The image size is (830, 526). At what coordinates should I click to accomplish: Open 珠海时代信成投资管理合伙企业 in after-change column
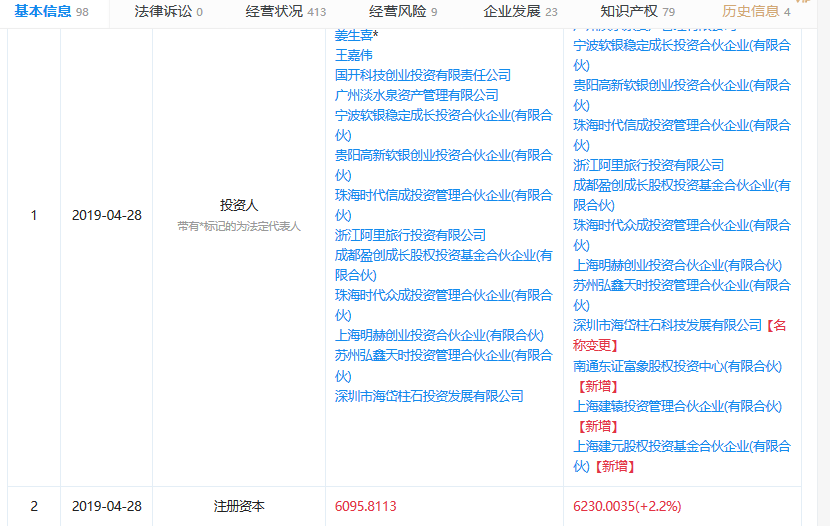682,135
